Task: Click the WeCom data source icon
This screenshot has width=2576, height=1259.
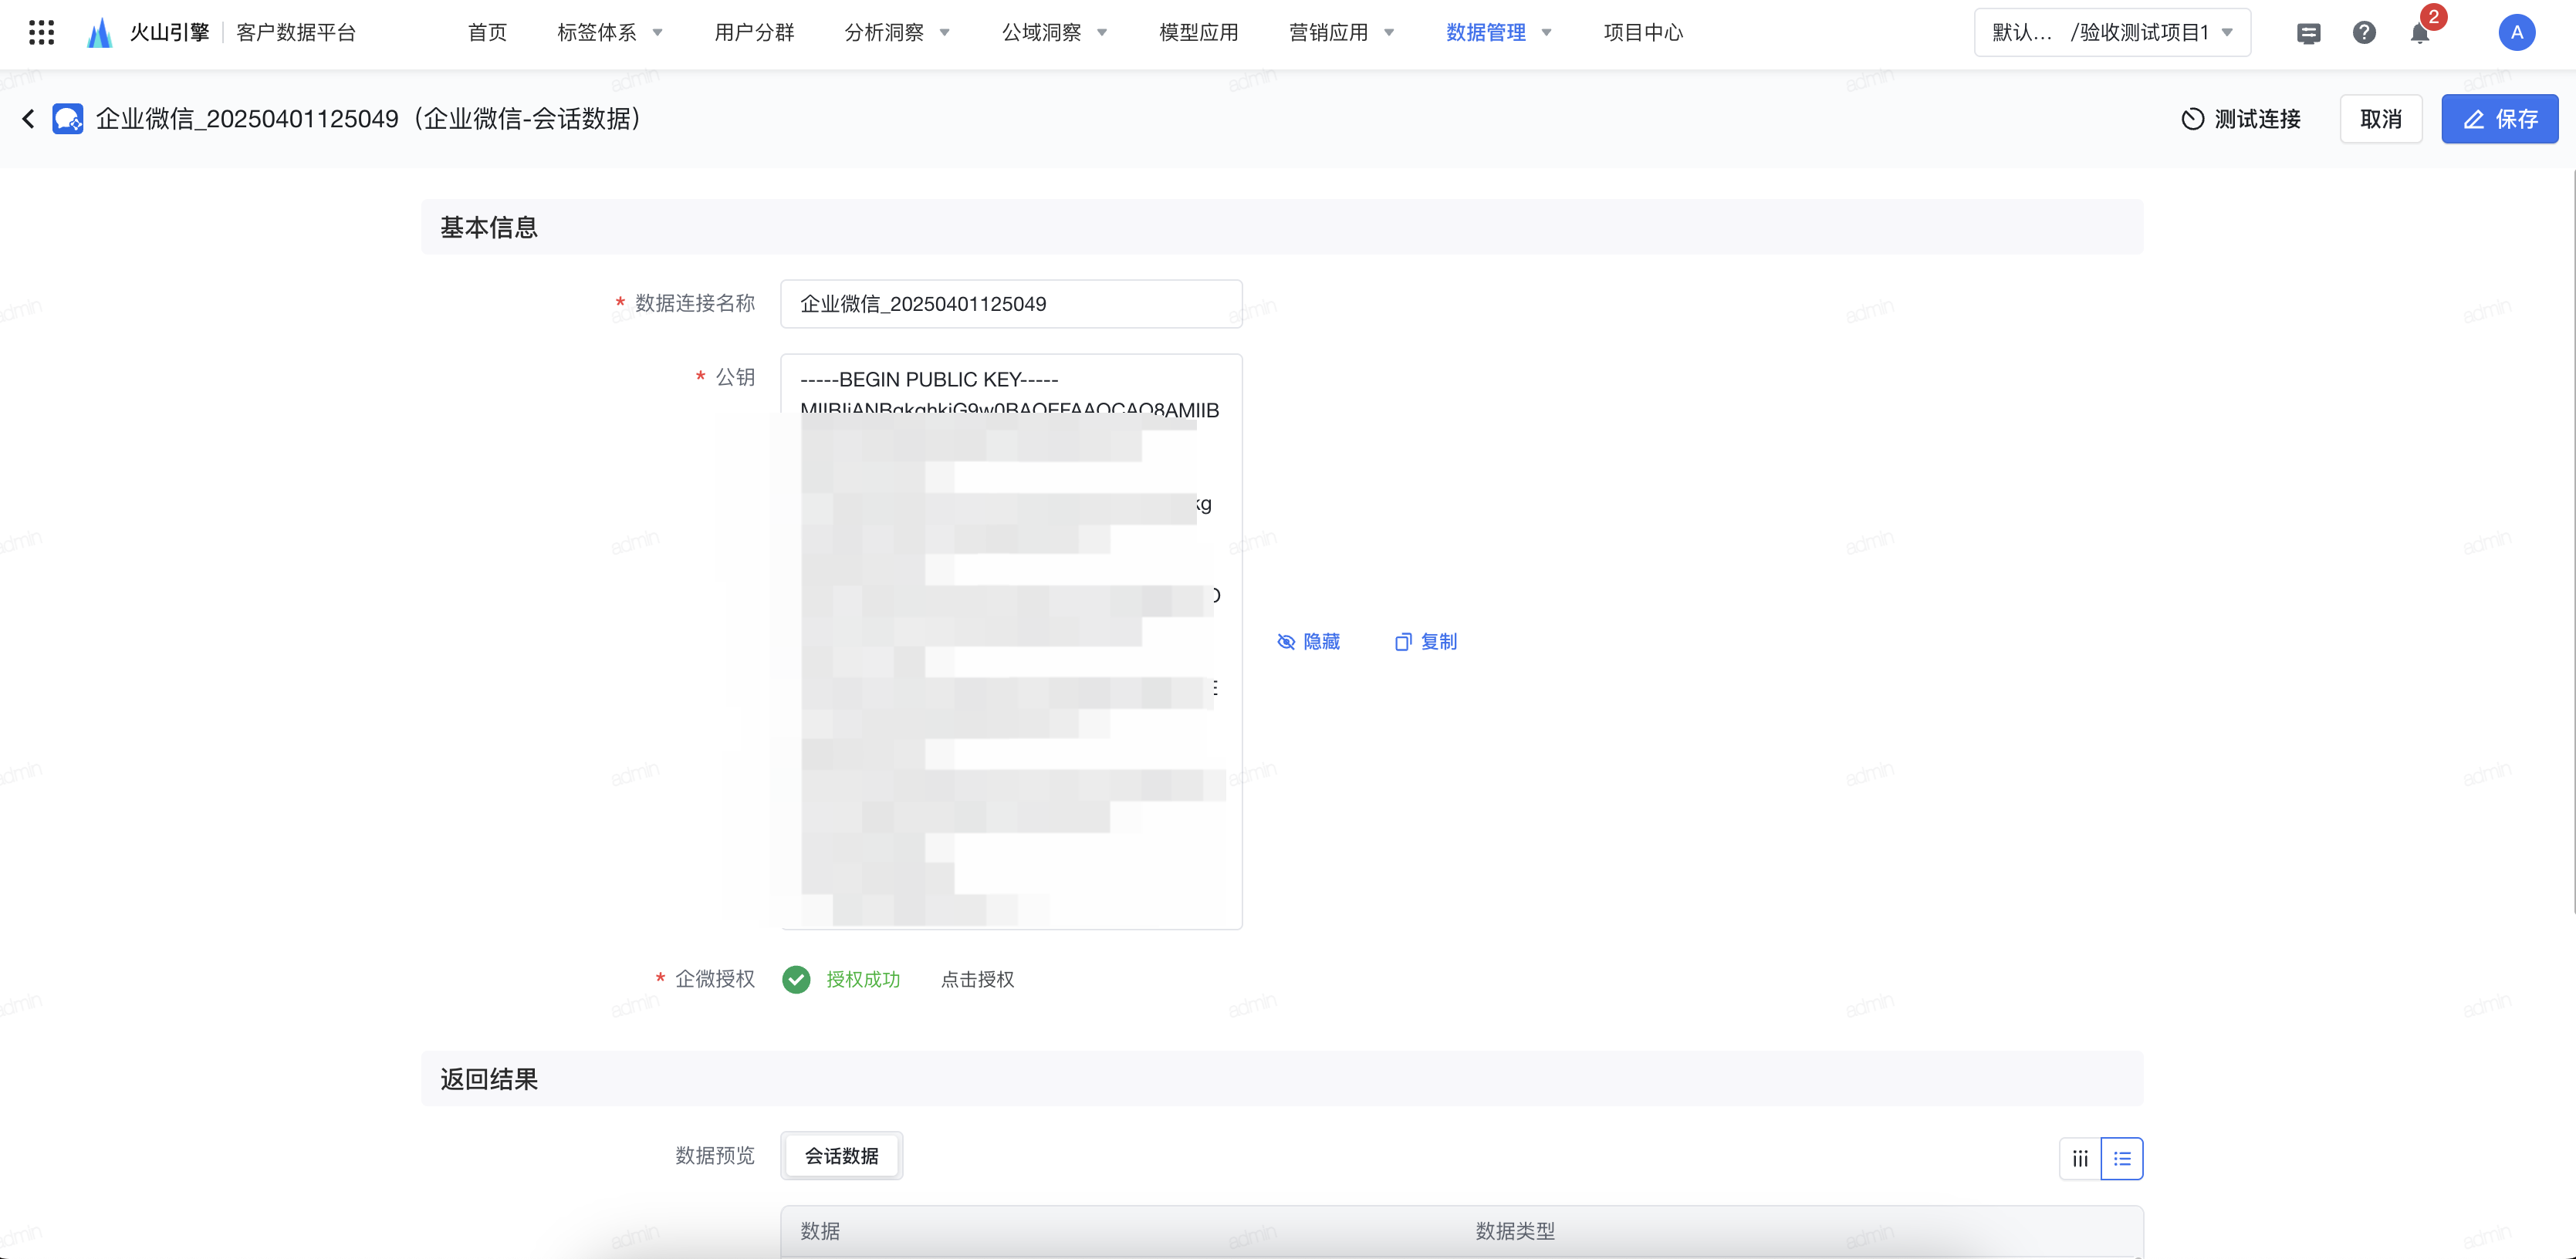Action: click(68, 119)
